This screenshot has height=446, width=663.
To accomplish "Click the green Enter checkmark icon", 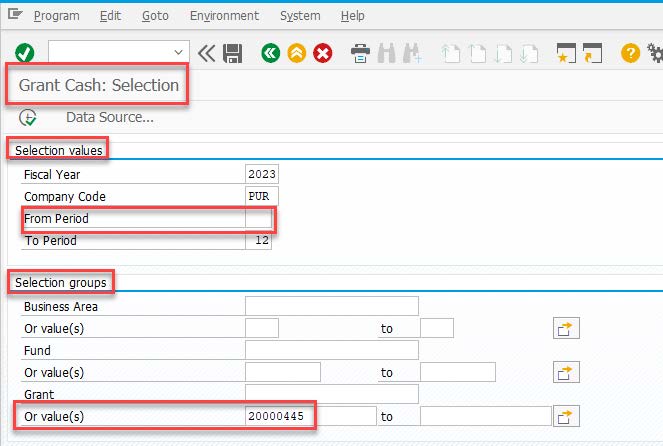I will (25, 53).
